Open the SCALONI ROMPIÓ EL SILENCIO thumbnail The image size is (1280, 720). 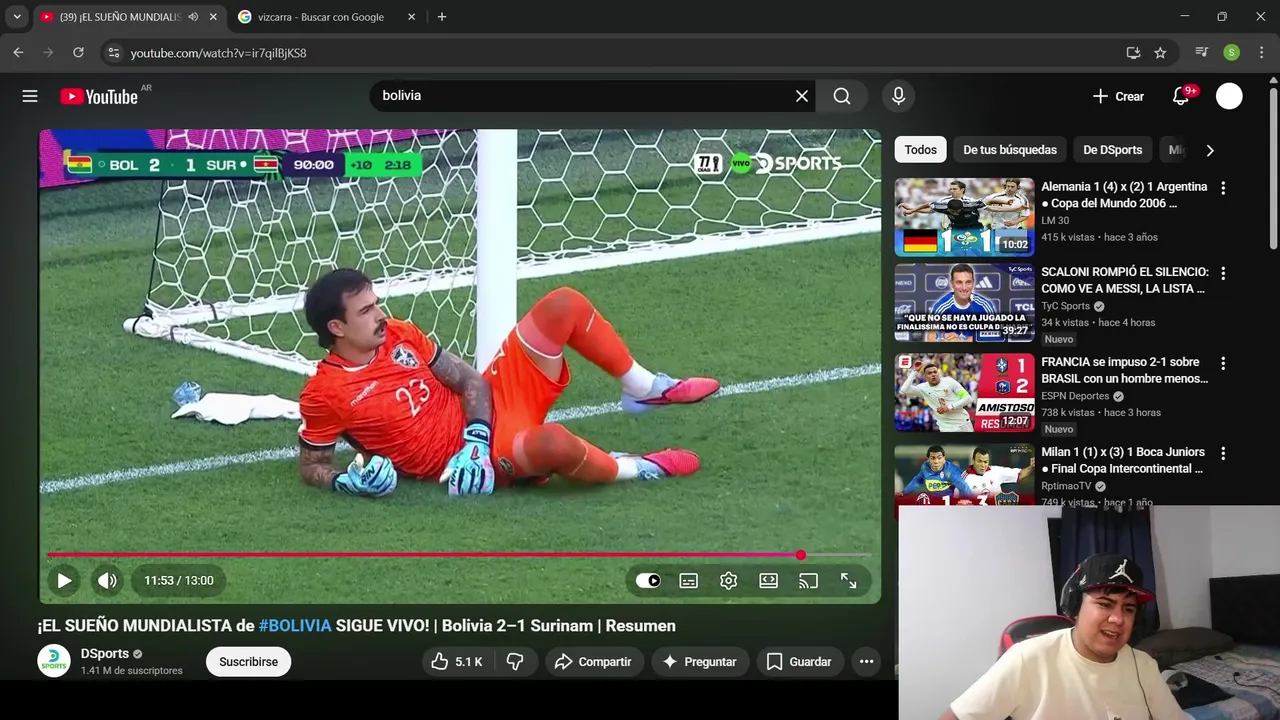(x=964, y=303)
